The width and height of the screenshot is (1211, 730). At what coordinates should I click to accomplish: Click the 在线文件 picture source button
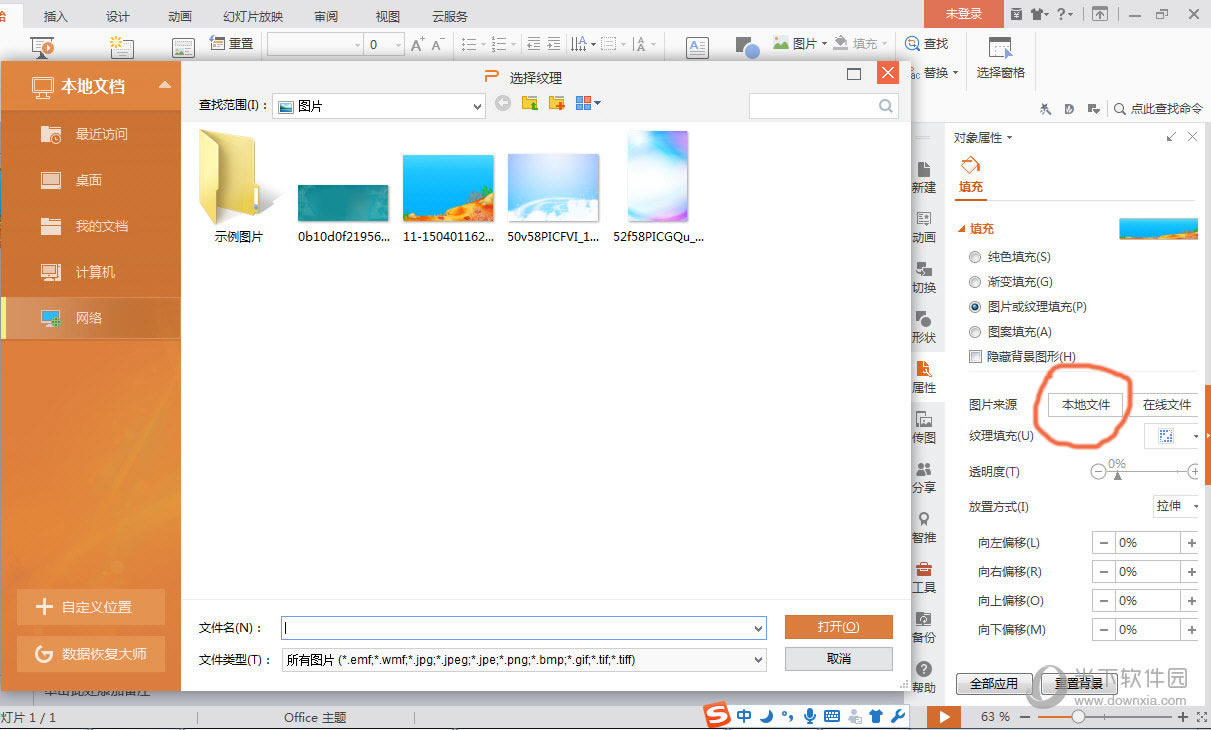pyautogui.click(x=1166, y=405)
